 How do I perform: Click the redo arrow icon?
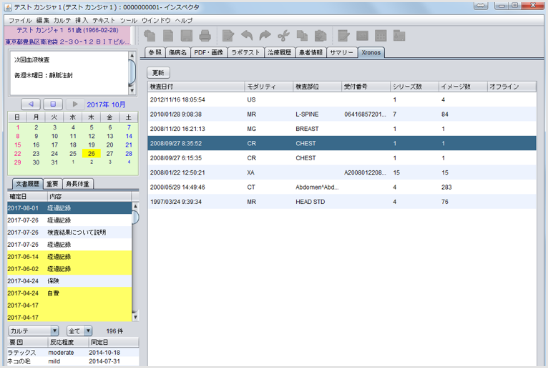click(265, 36)
